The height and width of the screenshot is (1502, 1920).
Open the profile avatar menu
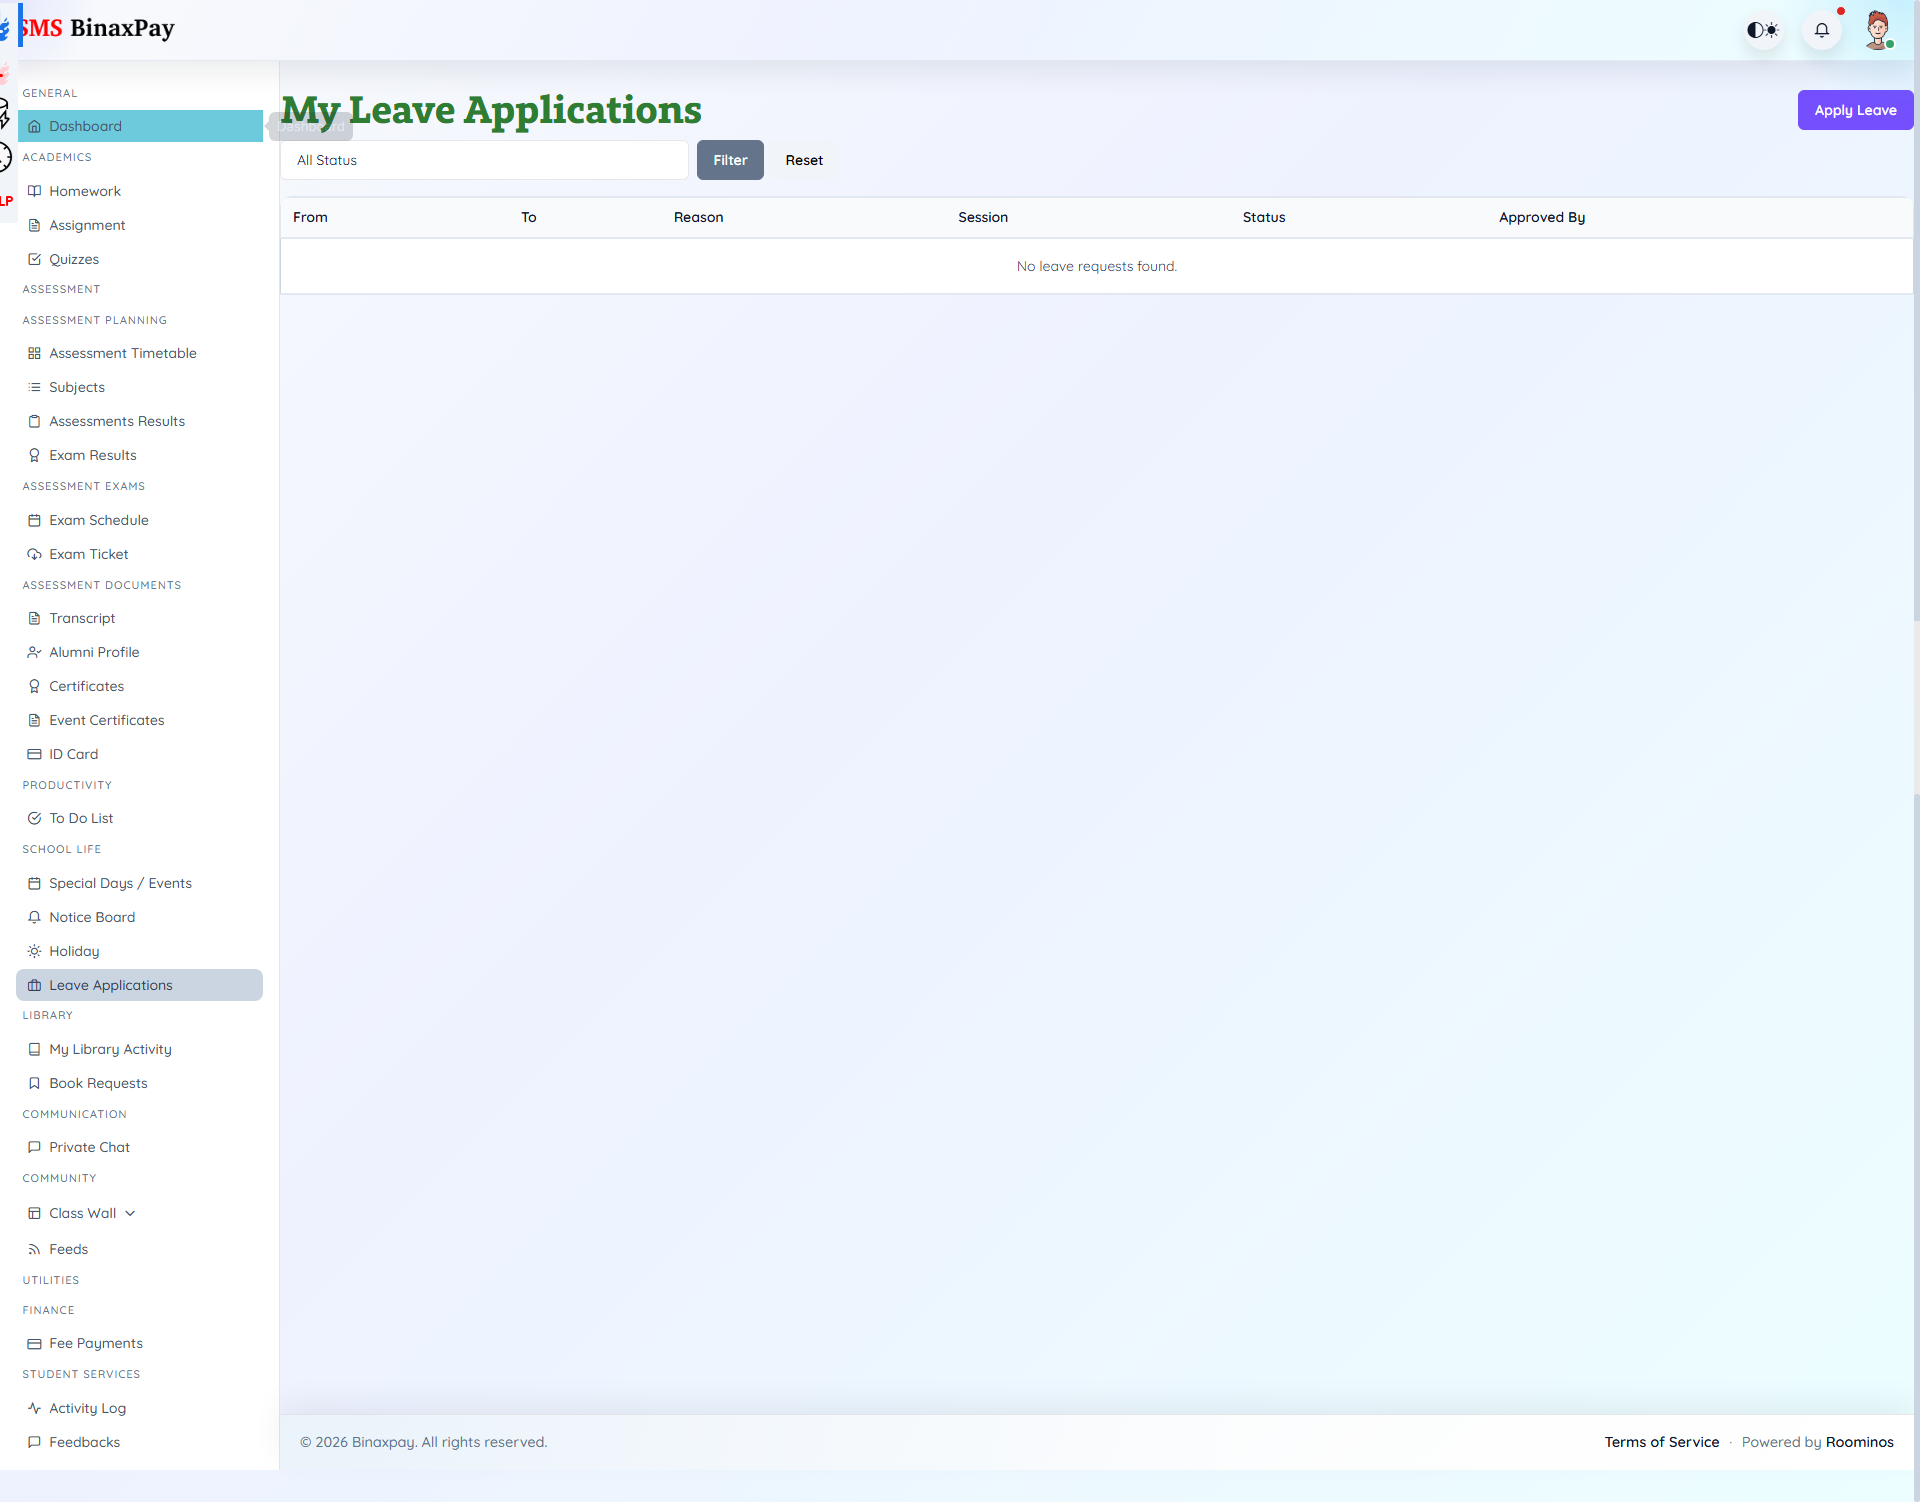pos(1880,29)
